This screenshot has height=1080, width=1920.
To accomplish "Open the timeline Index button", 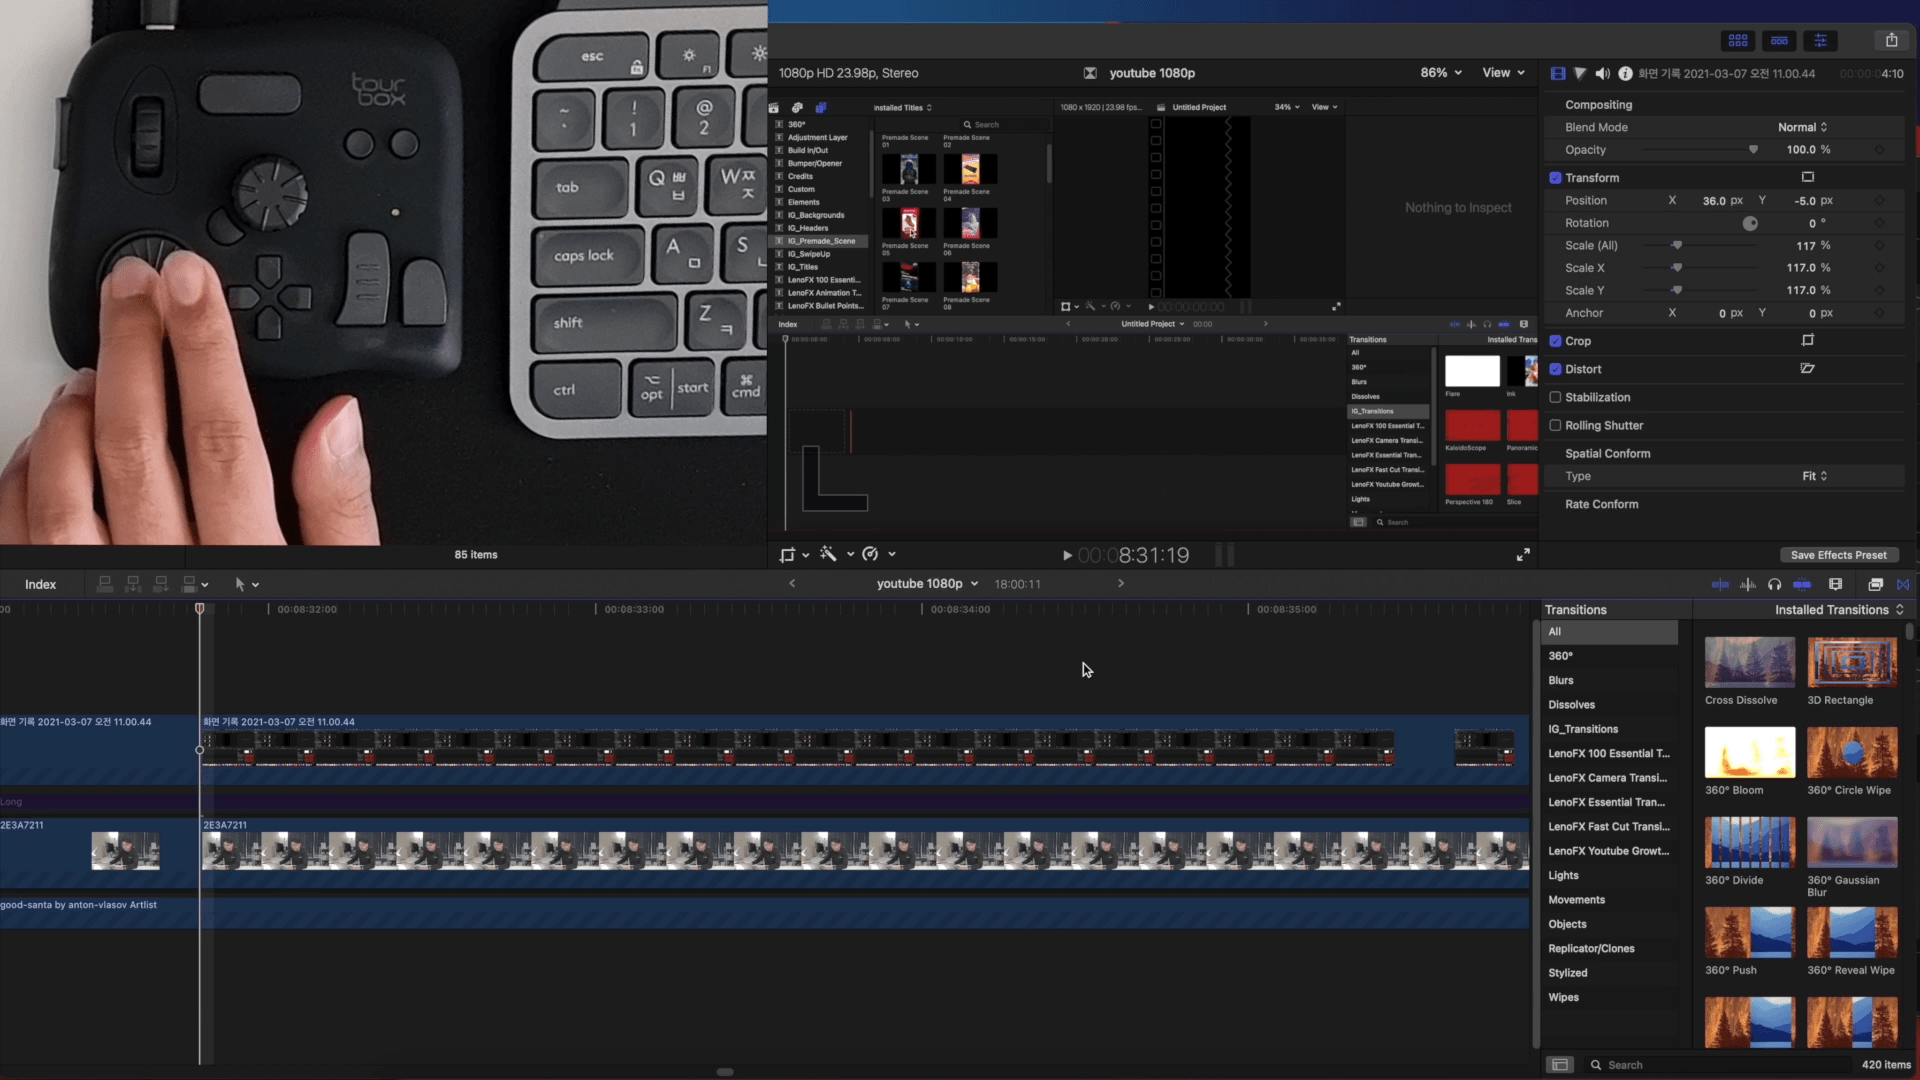I will click(x=40, y=584).
